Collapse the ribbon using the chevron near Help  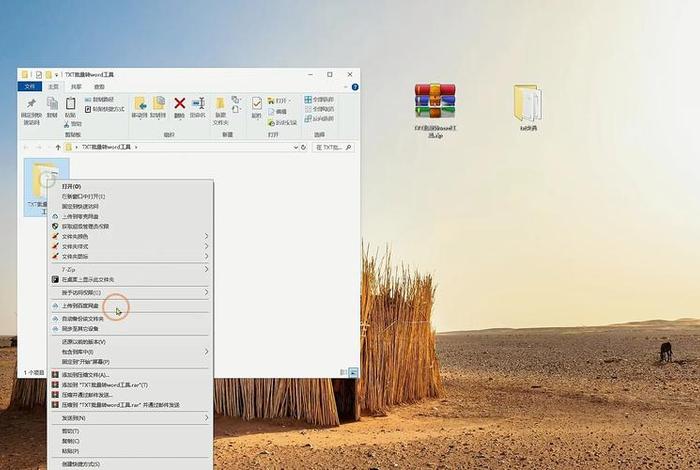[x=346, y=87]
